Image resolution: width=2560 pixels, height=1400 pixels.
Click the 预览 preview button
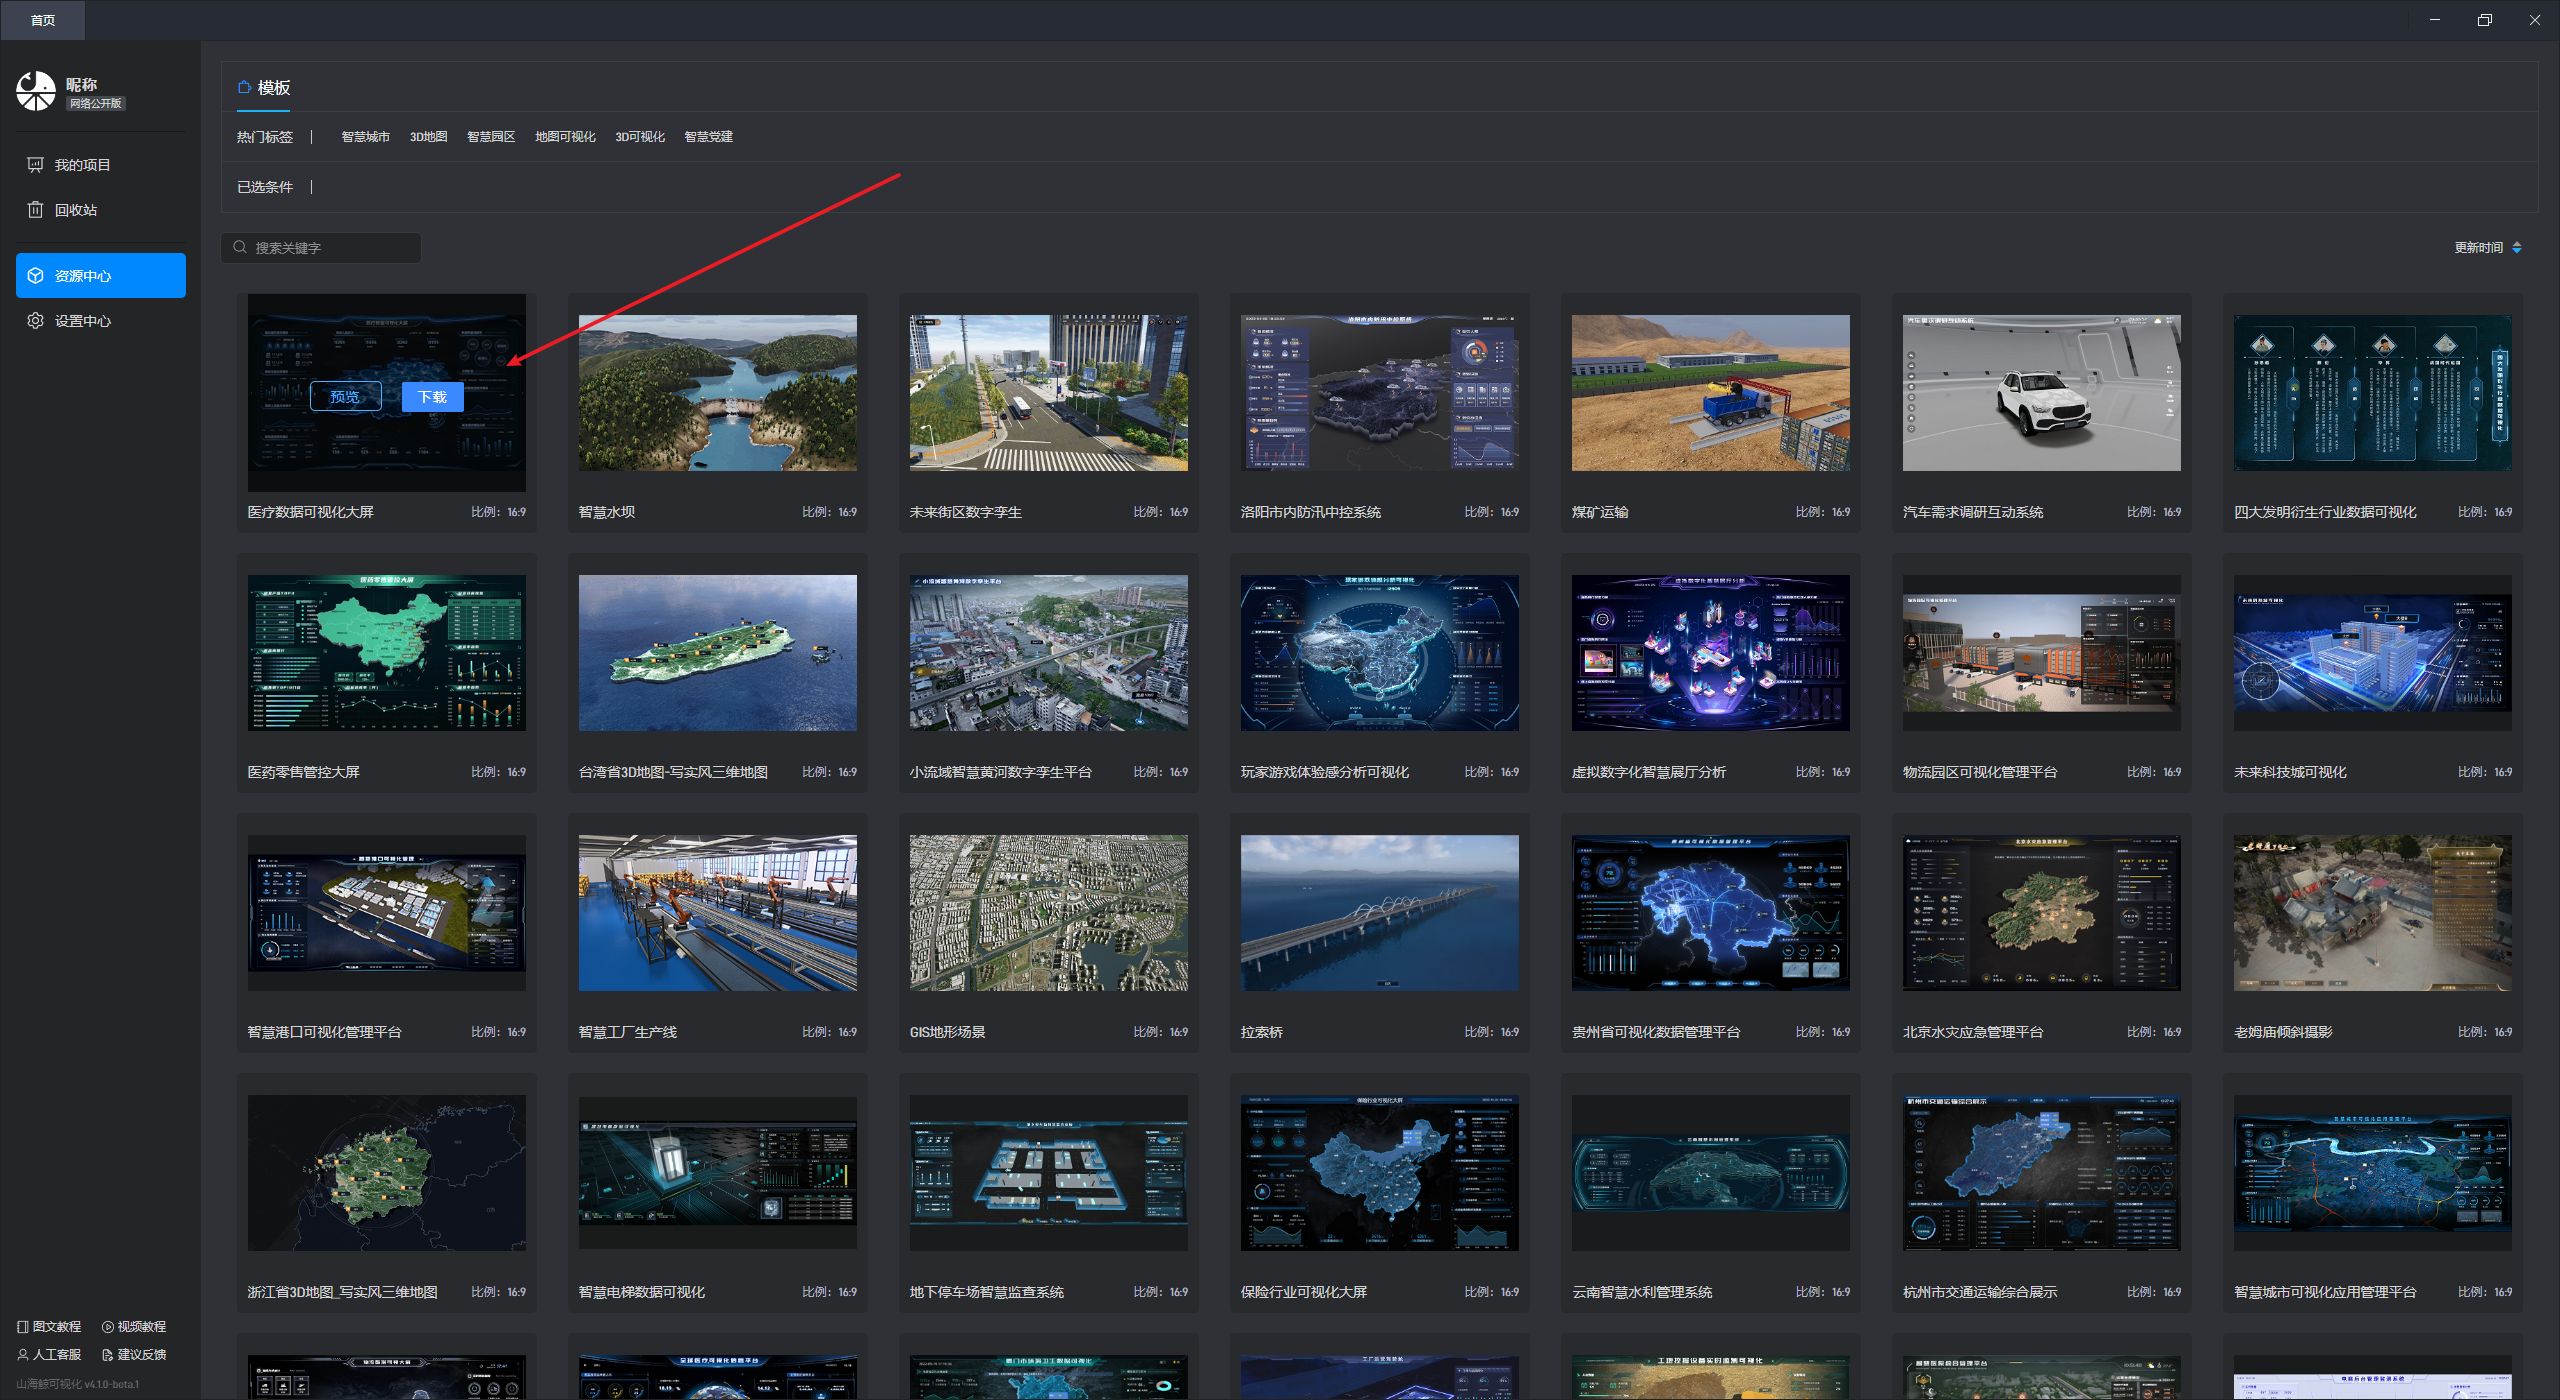click(345, 397)
